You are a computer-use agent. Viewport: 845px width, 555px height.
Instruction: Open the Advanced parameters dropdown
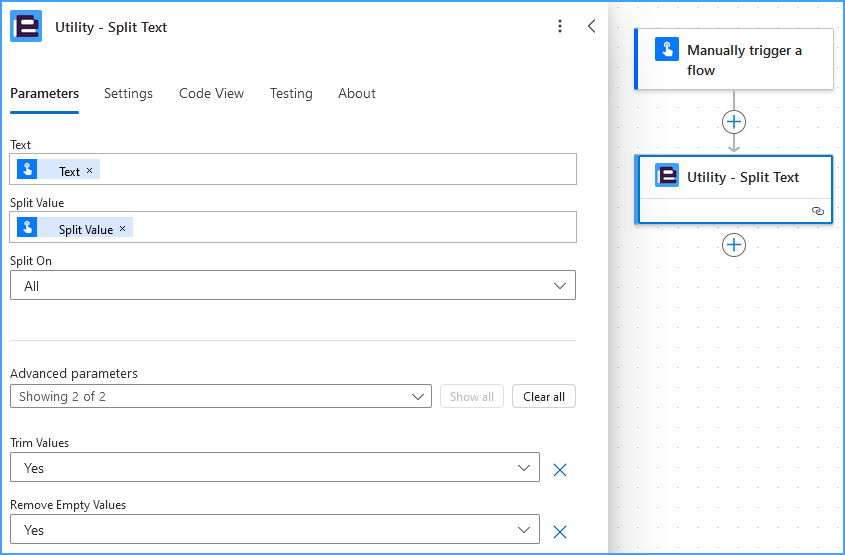221,396
